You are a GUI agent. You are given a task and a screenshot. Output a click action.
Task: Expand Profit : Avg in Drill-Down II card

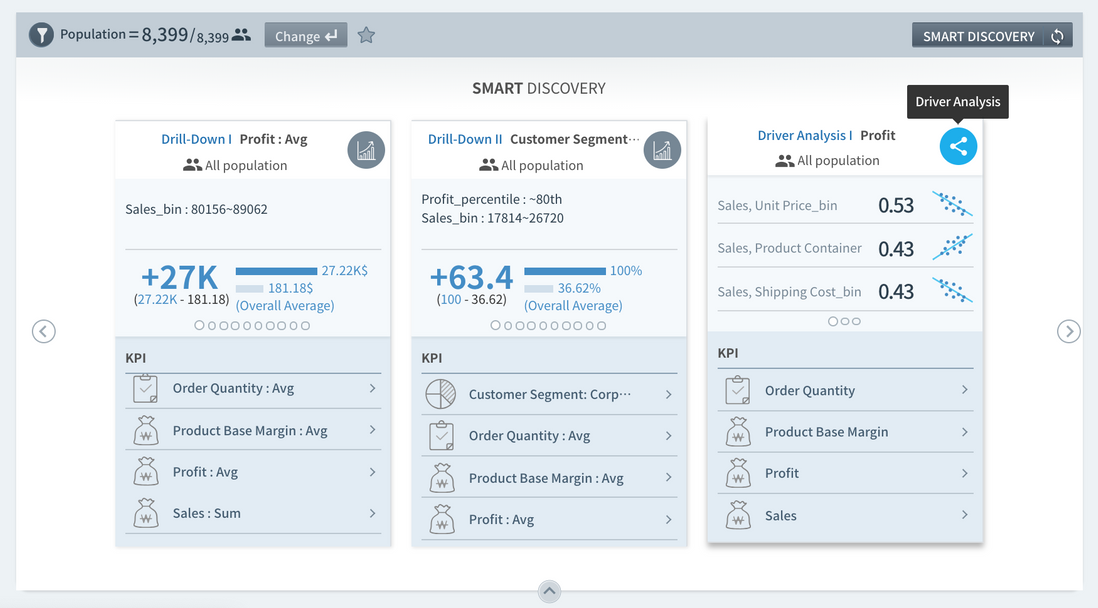coord(550,519)
